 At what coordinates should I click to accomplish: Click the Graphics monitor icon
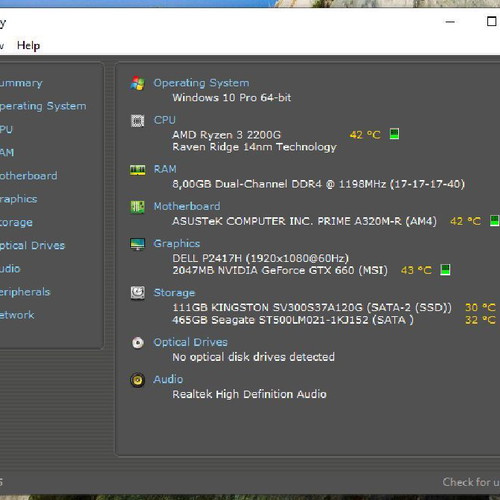point(137,244)
